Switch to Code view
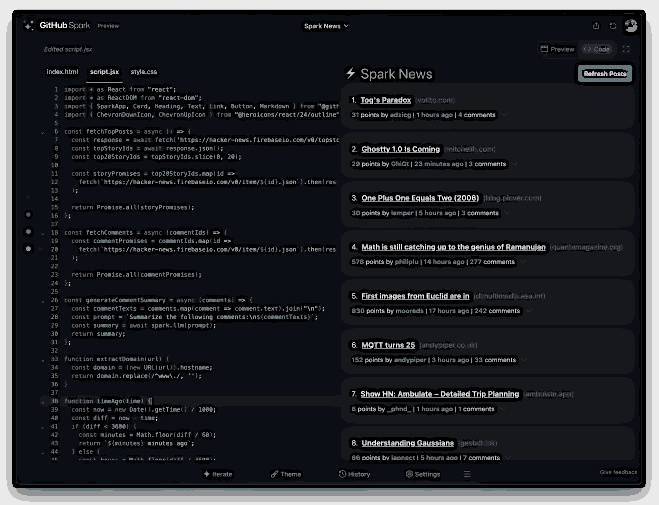 tap(597, 49)
